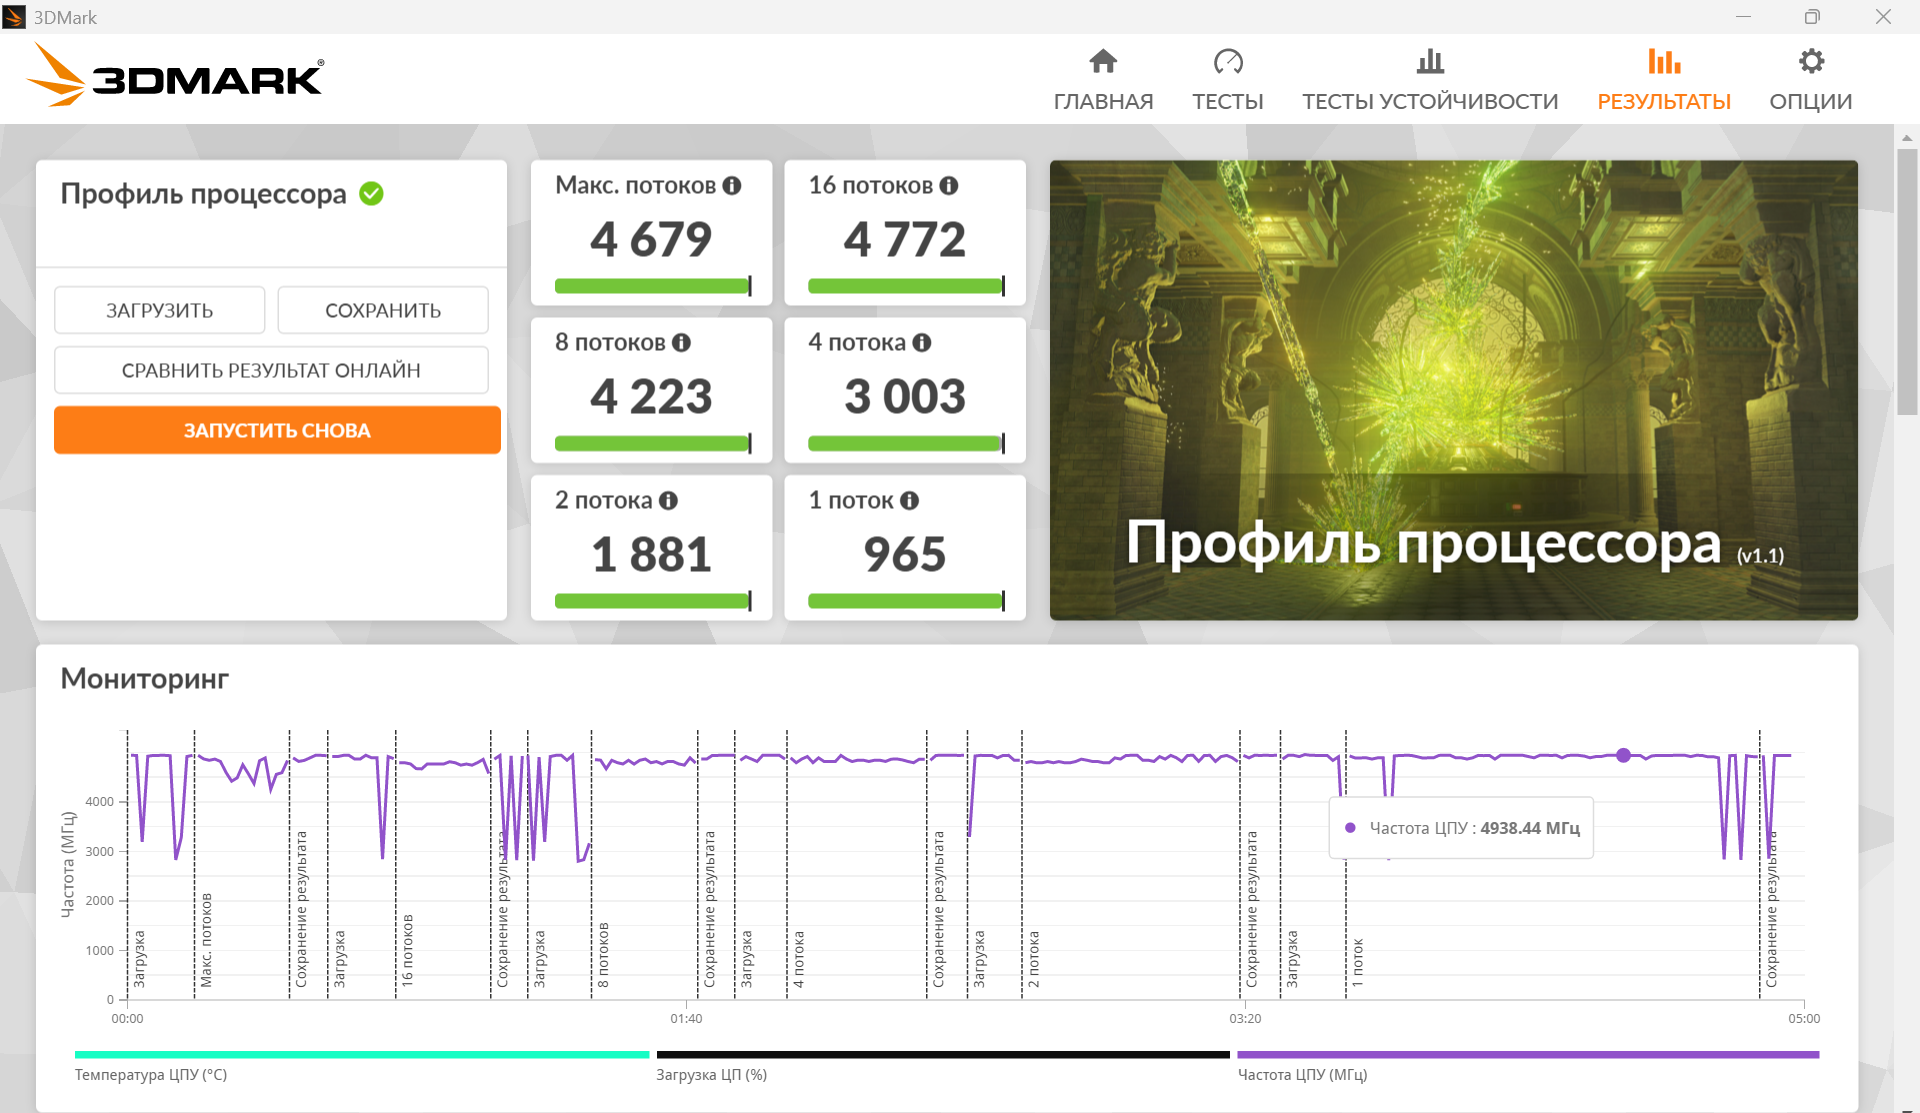
Task: Open the ГЛАВНАЯ home tab
Action: (1103, 80)
